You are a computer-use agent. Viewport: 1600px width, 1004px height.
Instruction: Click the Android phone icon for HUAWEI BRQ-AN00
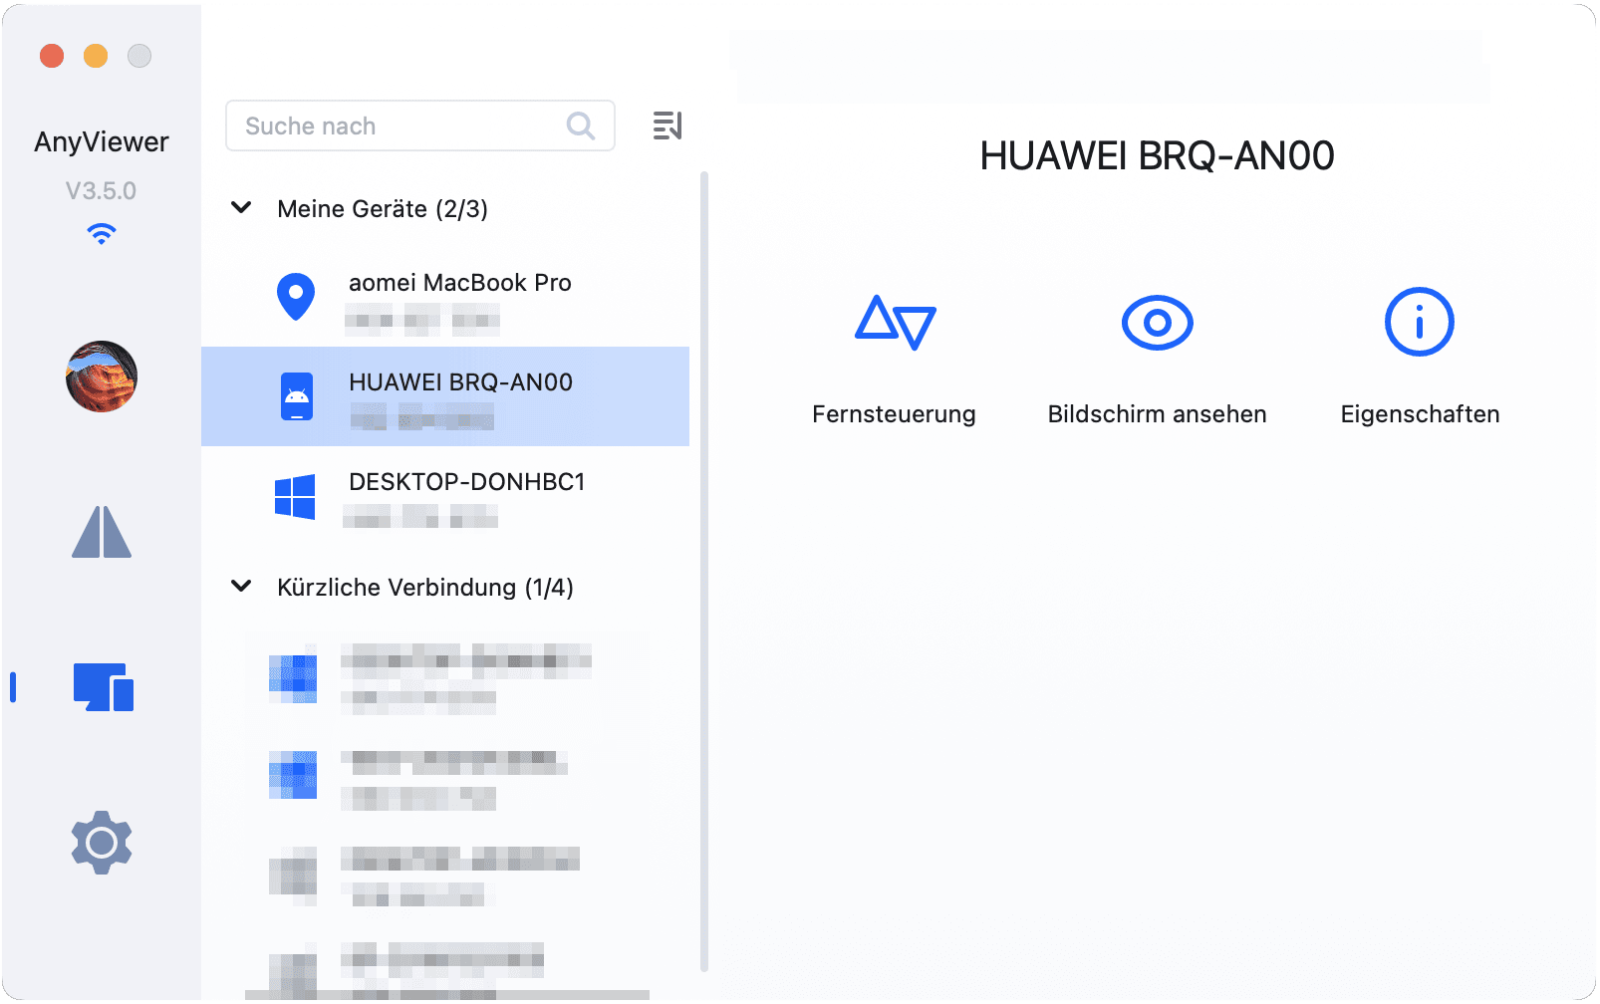297,396
